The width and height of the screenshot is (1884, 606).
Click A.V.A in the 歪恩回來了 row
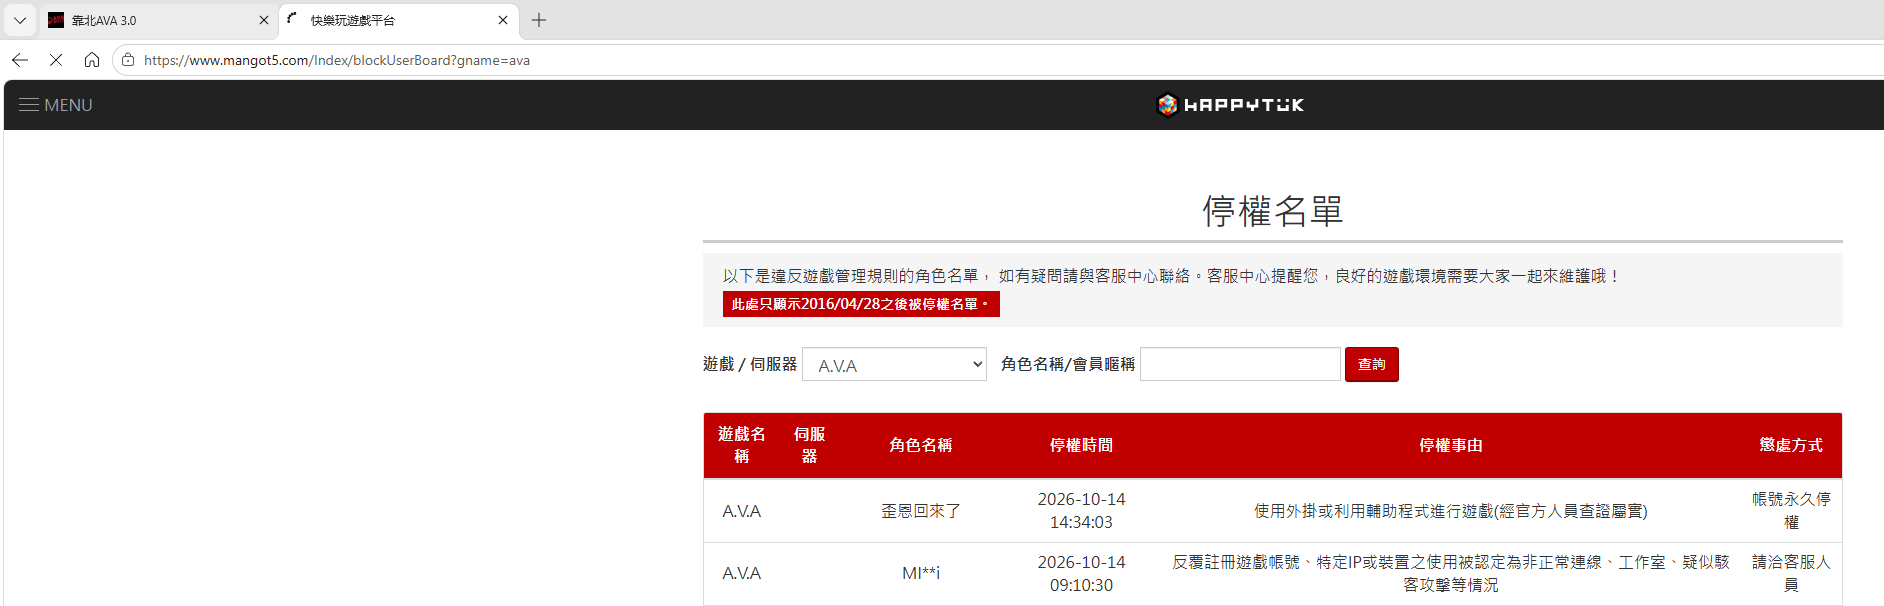[x=742, y=511]
